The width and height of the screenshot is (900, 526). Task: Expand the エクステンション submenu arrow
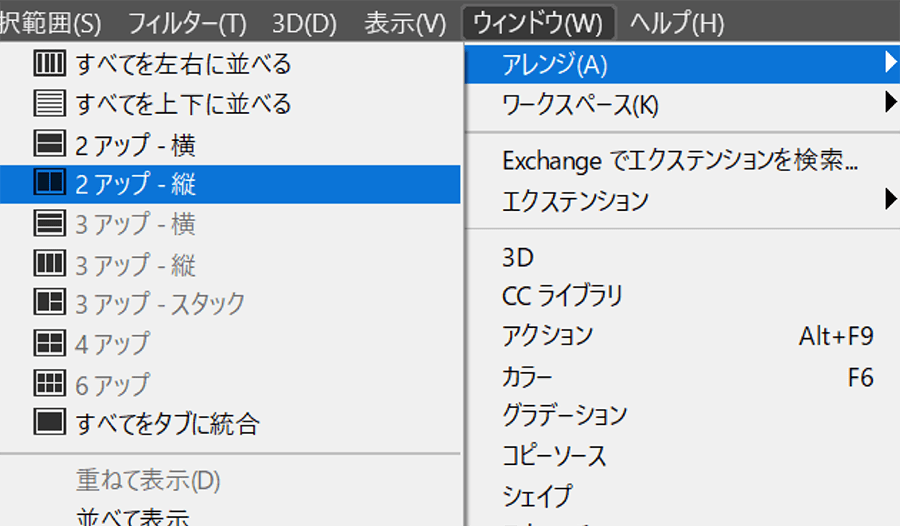click(x=889, y=201)
